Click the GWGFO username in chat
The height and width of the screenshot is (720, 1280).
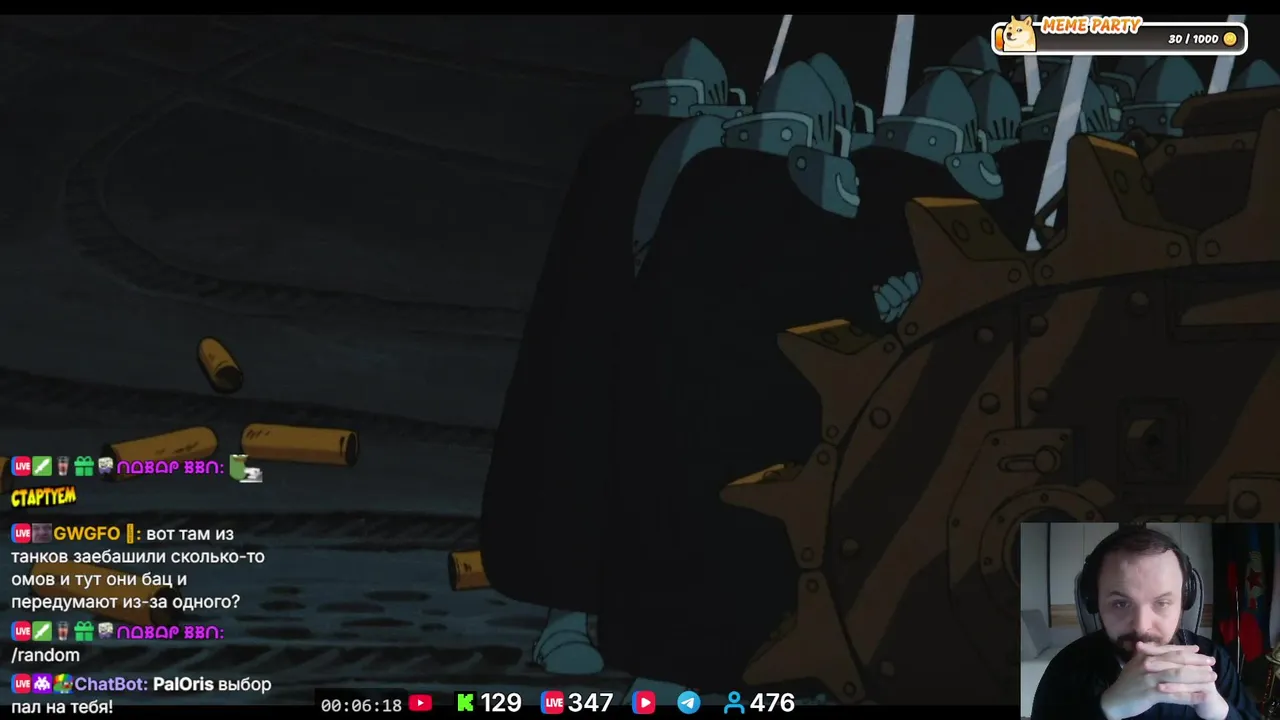coord(87,533)
